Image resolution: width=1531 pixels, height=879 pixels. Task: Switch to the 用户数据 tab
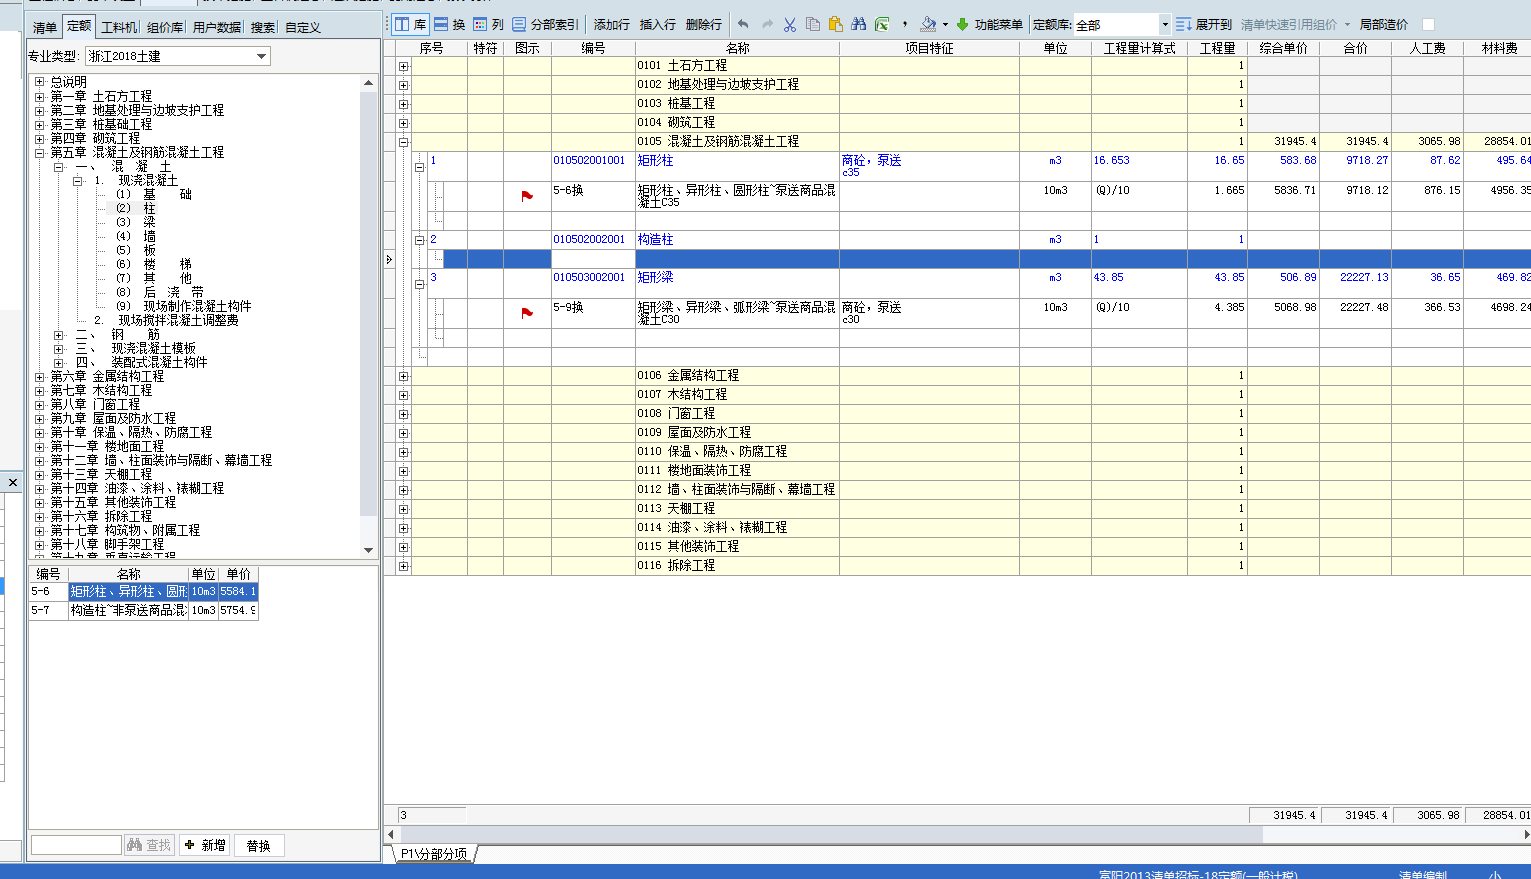(217, 28)
